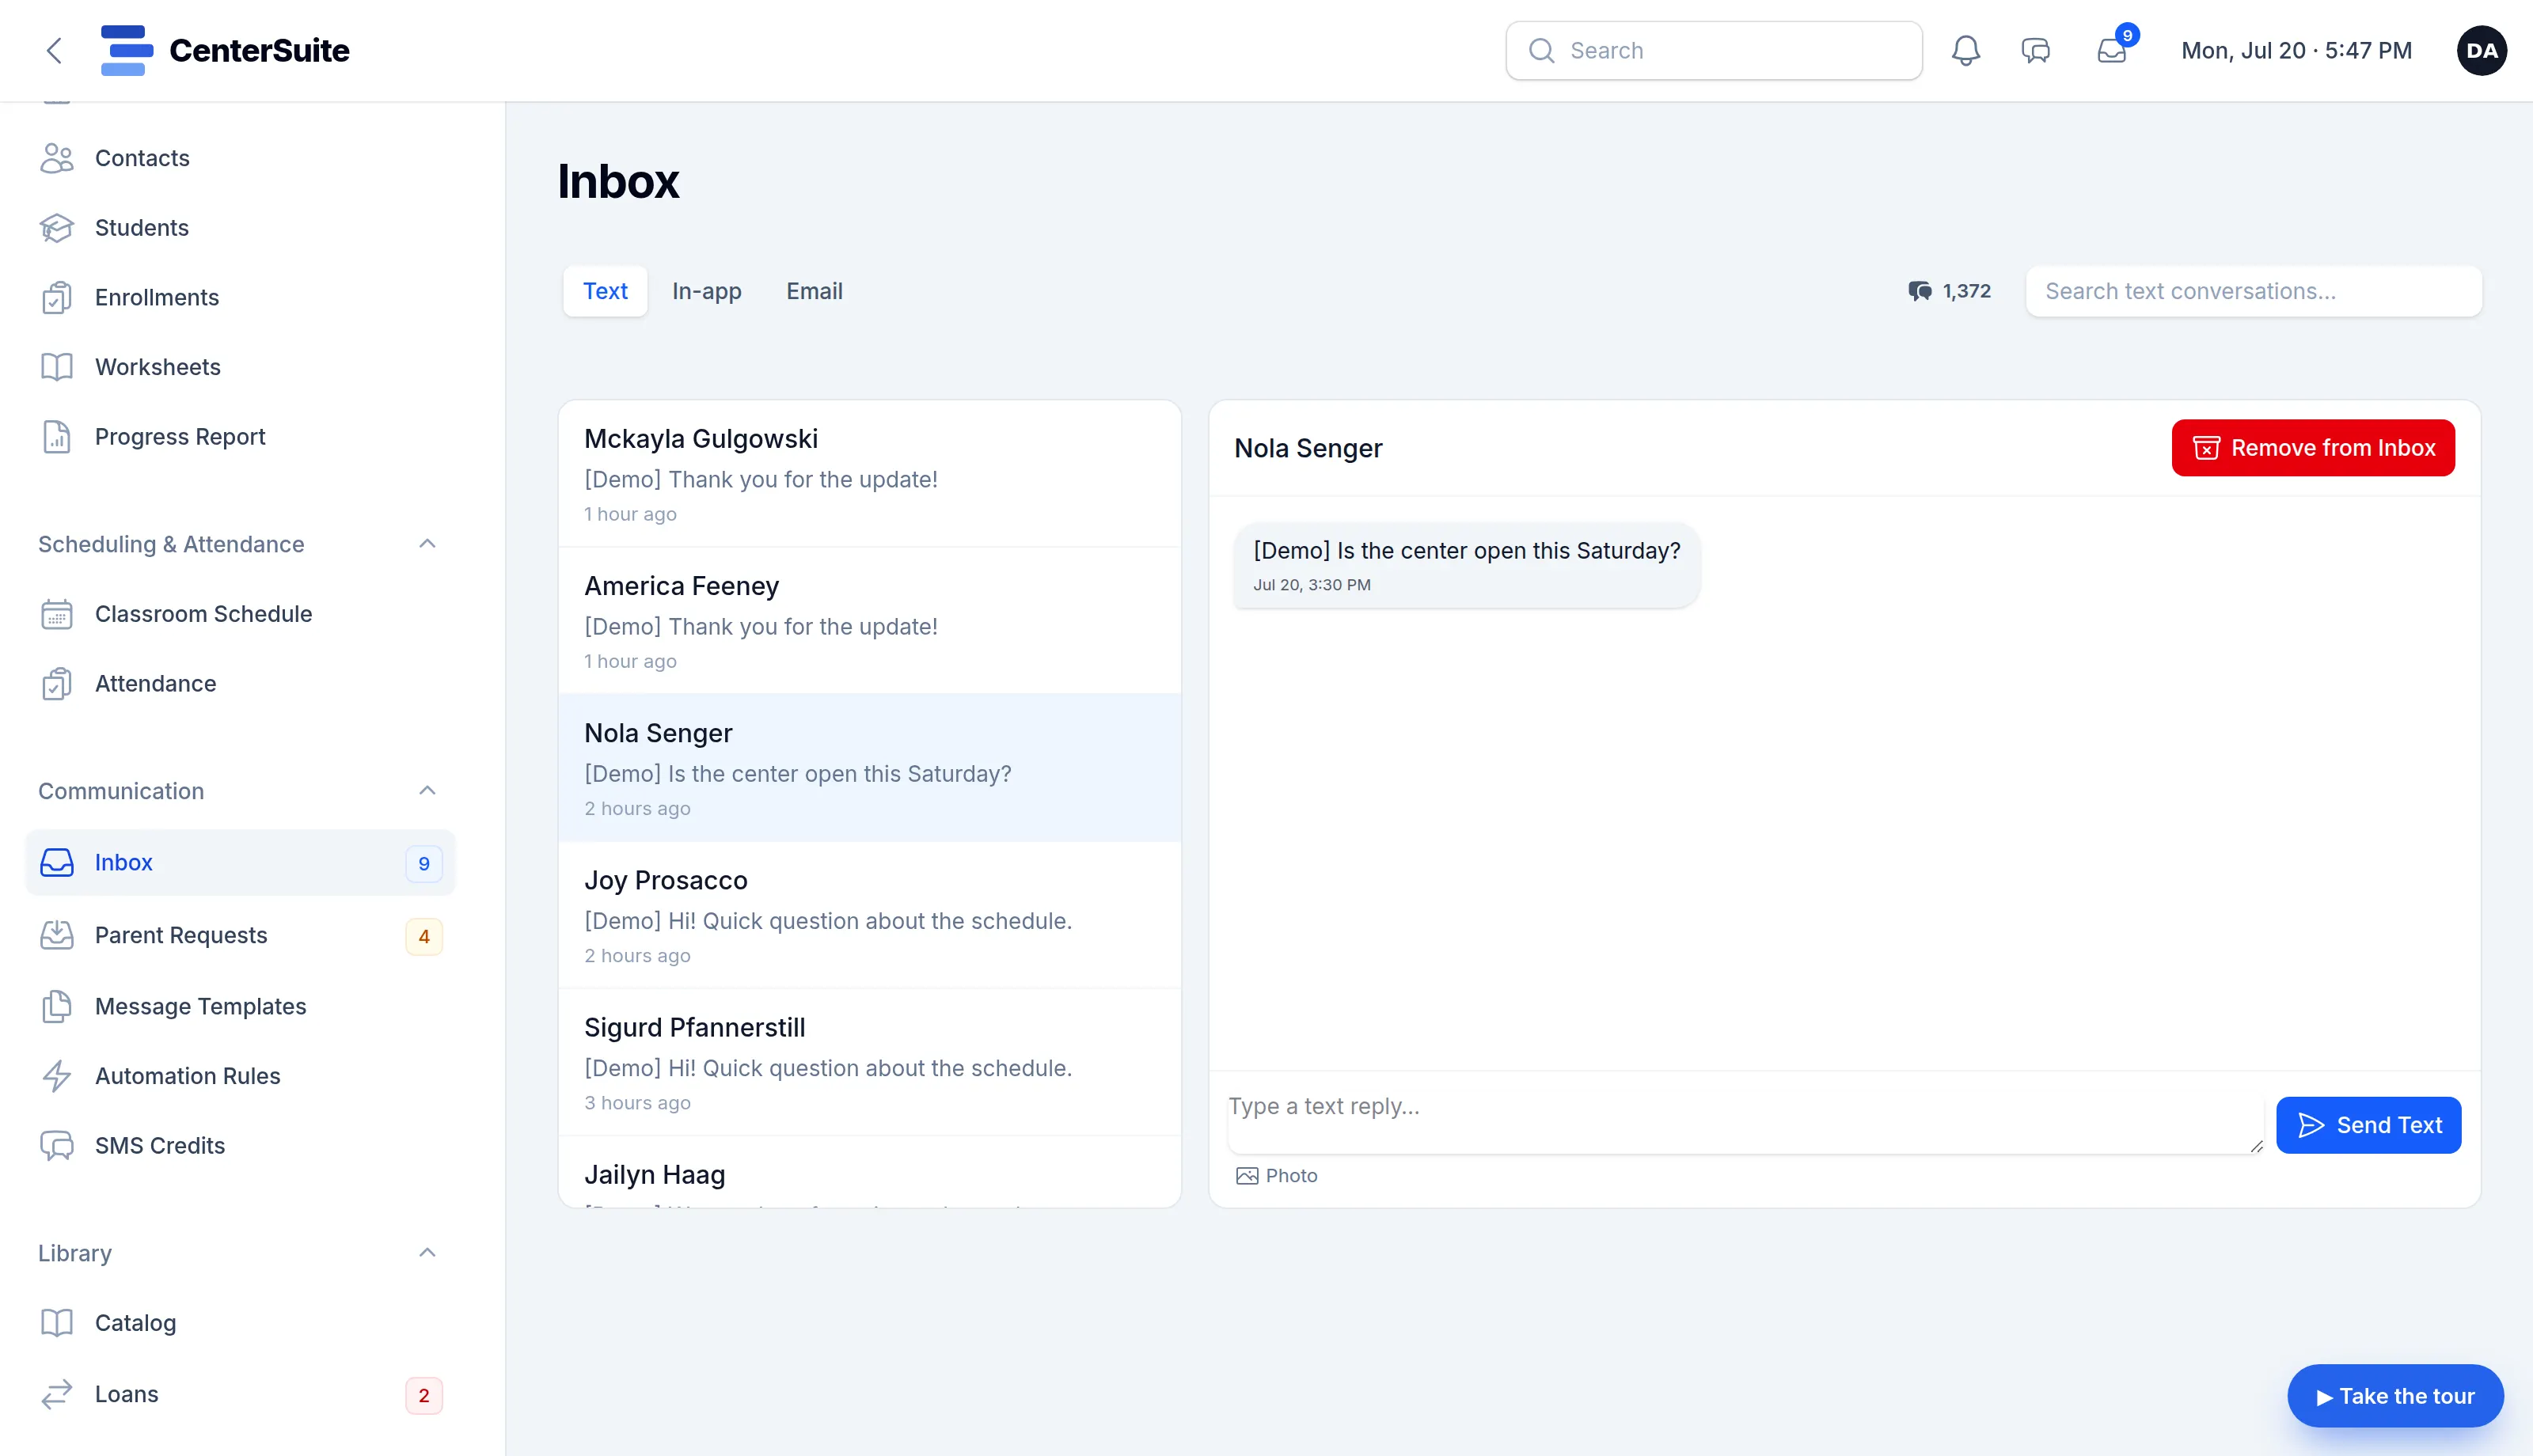Image resolution: width=2533 pixels, height=1456 pixels.
Task: Switch to the Email tab
Action: pyautogui.click(x=814, y=291)
